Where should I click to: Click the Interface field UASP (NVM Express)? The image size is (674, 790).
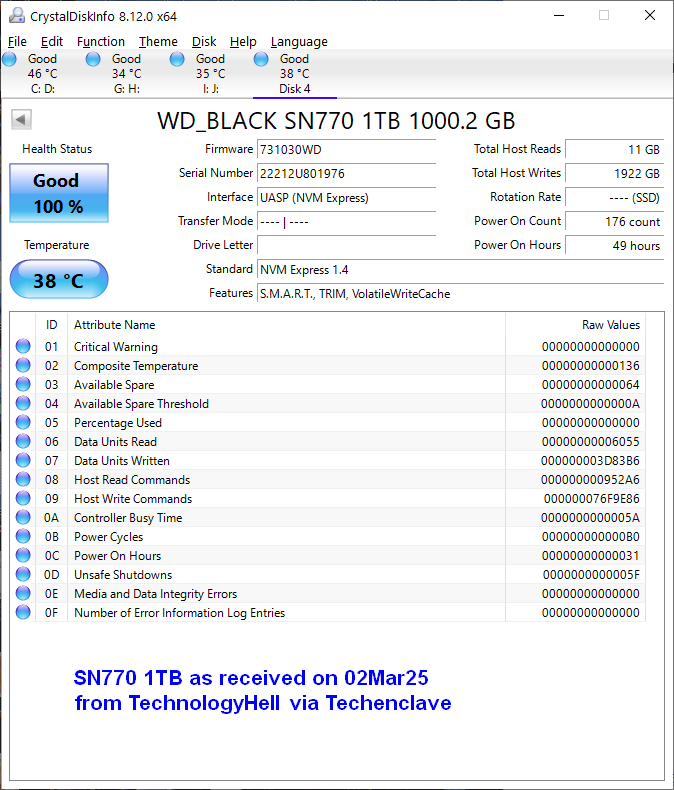tap(347, 198)
